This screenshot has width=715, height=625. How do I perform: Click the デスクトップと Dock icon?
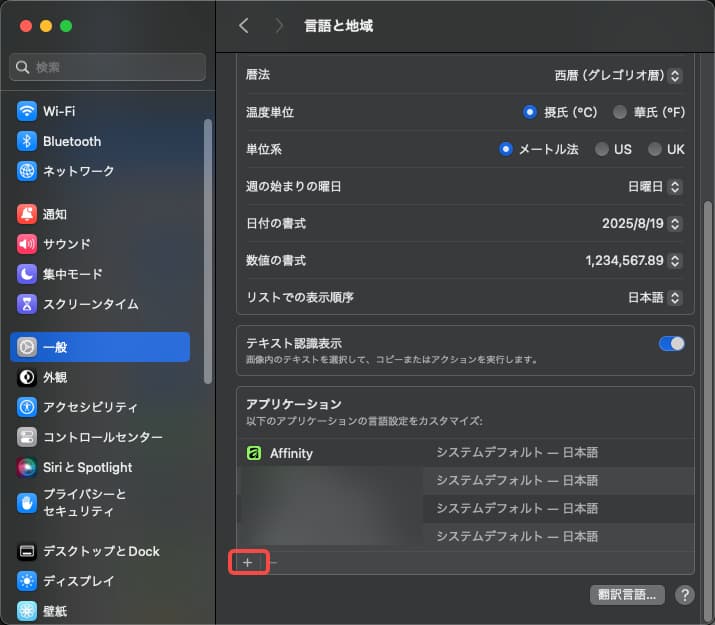pos(27,551)
